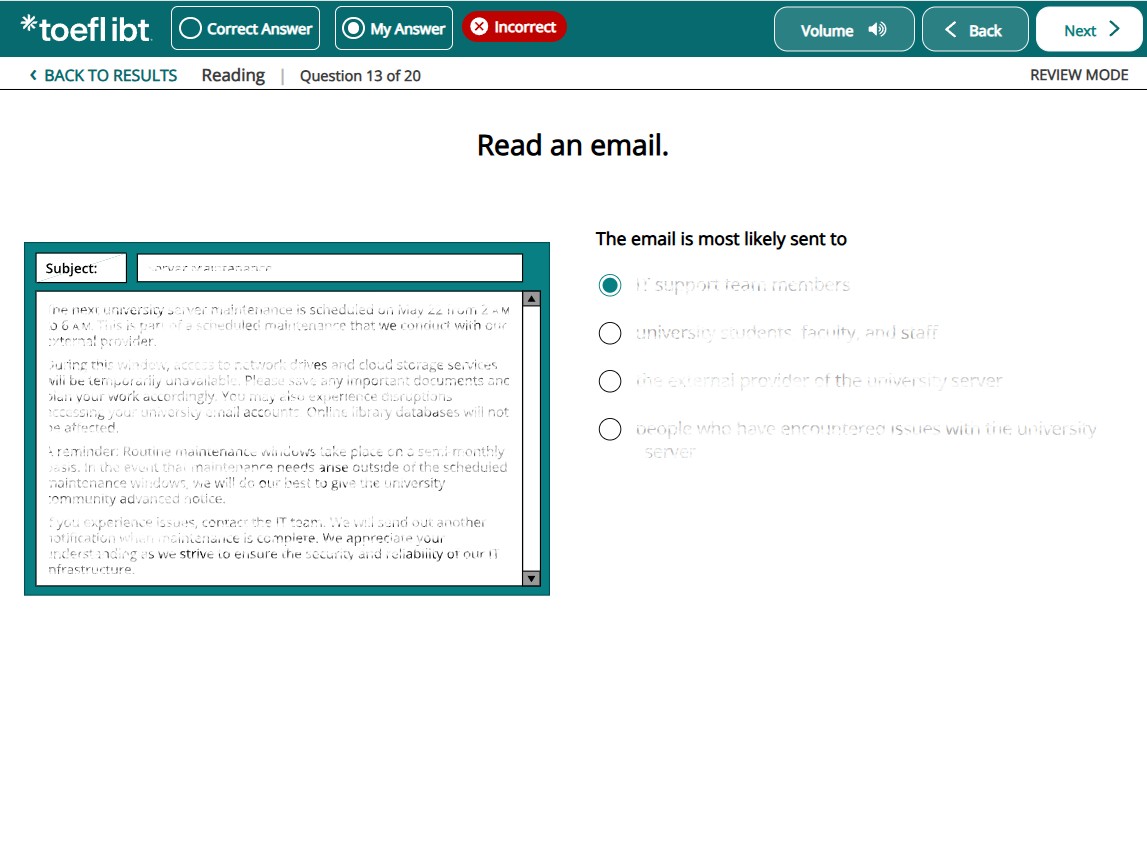This screenshot has width=1147, height=859.
Task: Click the email's vertical scrollbar track
Action: (531, 440)
